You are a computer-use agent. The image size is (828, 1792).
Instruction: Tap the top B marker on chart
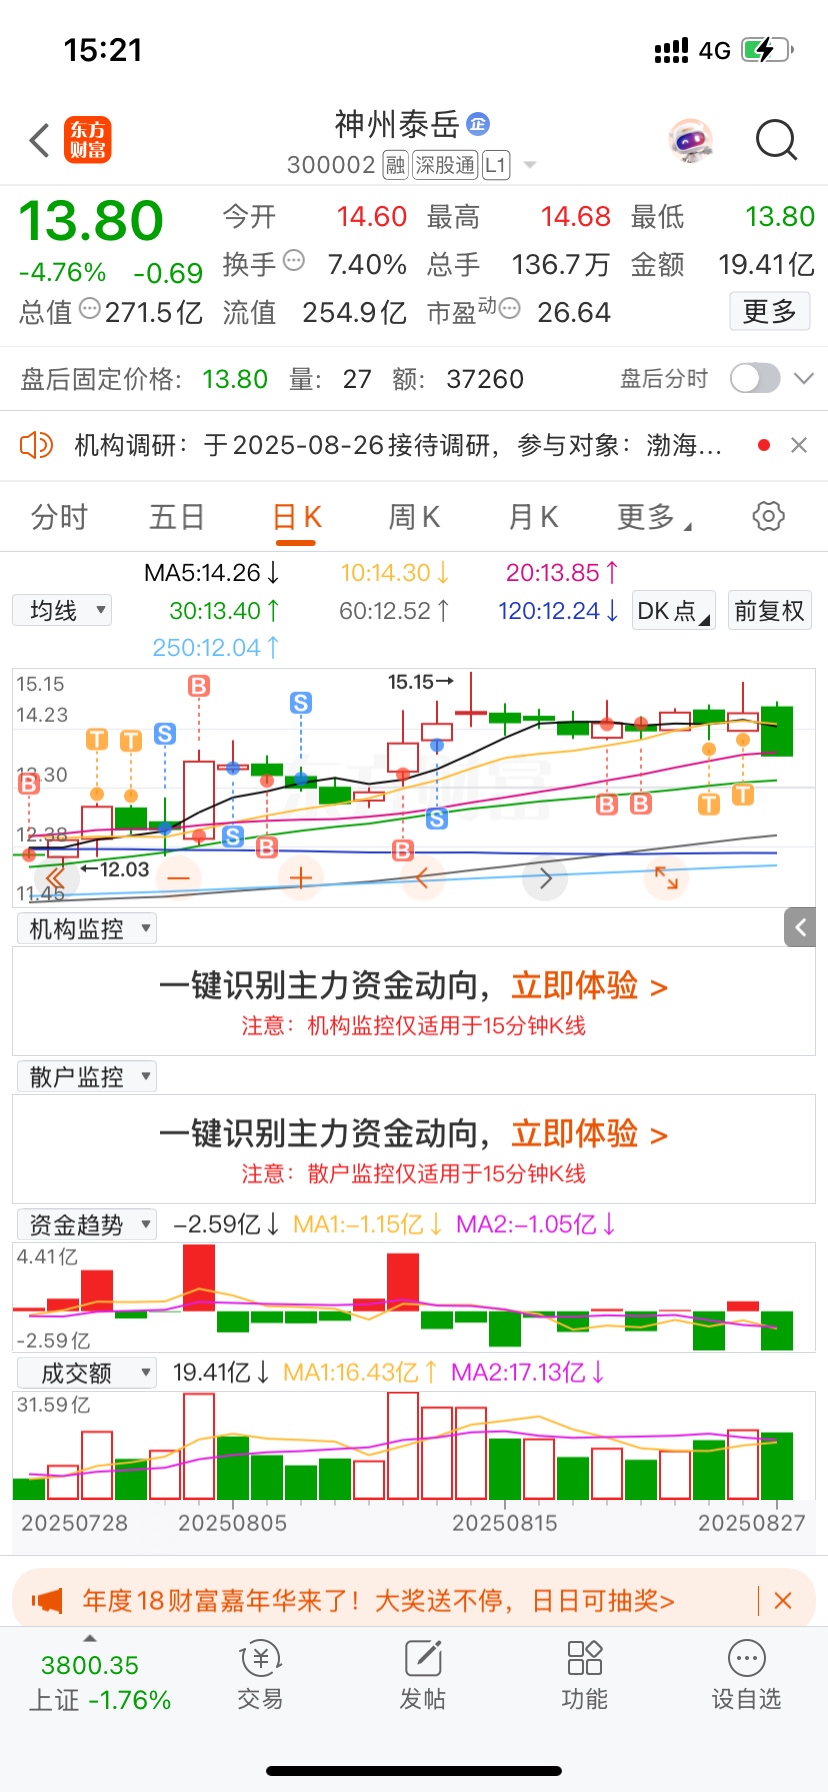(199, 686)
